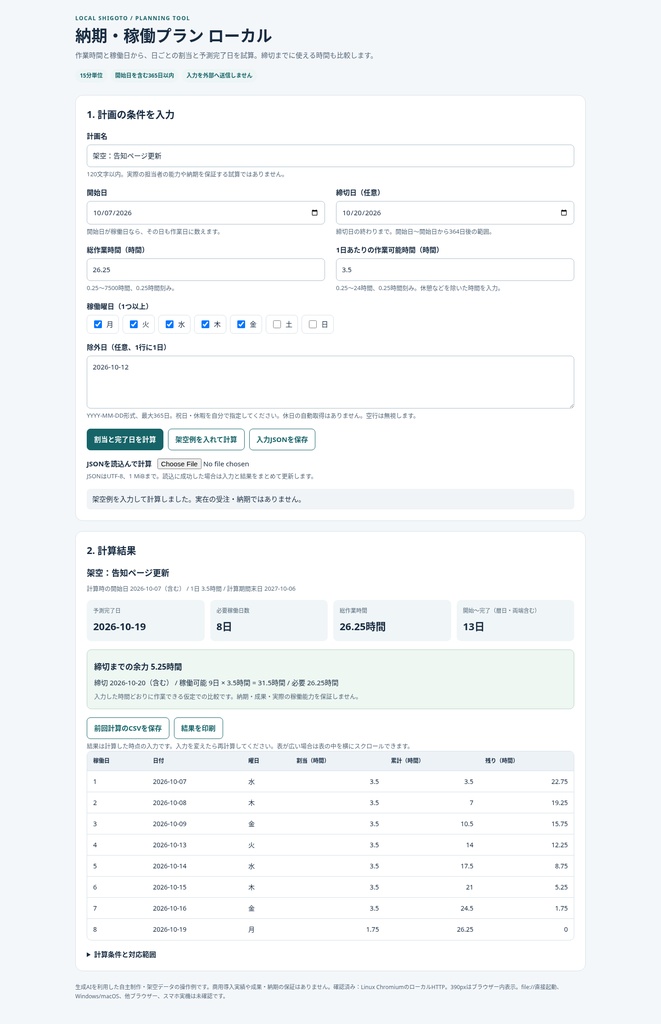Focus the 締切日 date field
The image size is (661, 1024).
pyautogui.click(x=455, y=213)
